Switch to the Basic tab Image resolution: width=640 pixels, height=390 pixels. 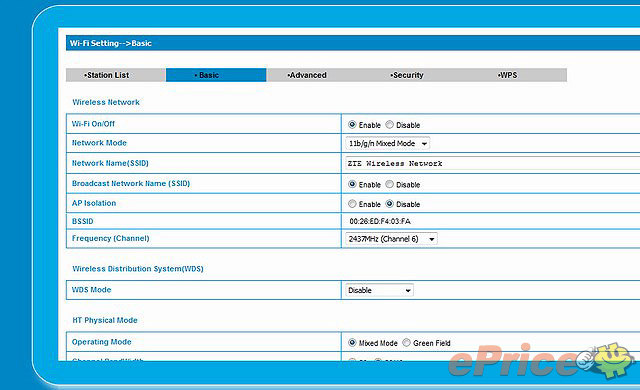tap(216, 75)
